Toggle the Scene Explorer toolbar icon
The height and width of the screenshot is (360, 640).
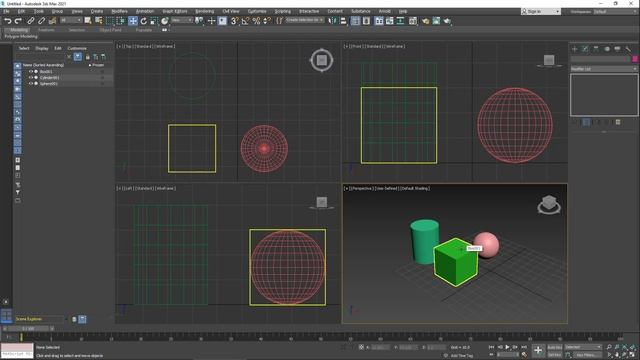point(356,21)
